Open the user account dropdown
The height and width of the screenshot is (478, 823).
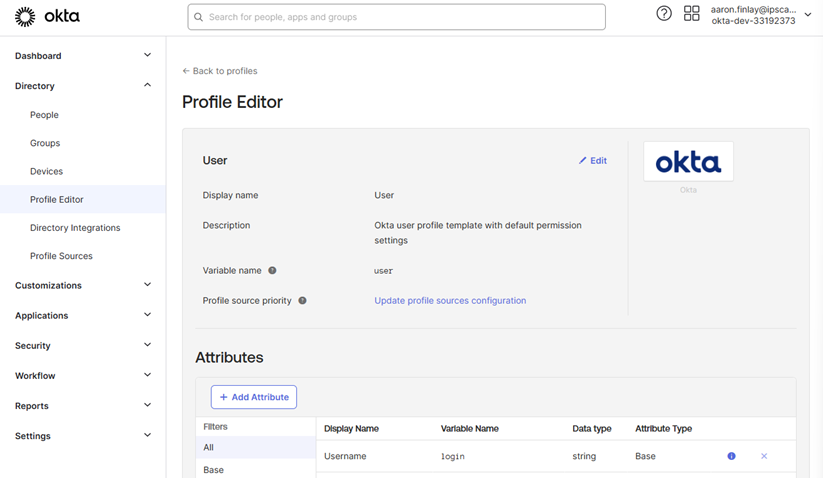(808, 15)
